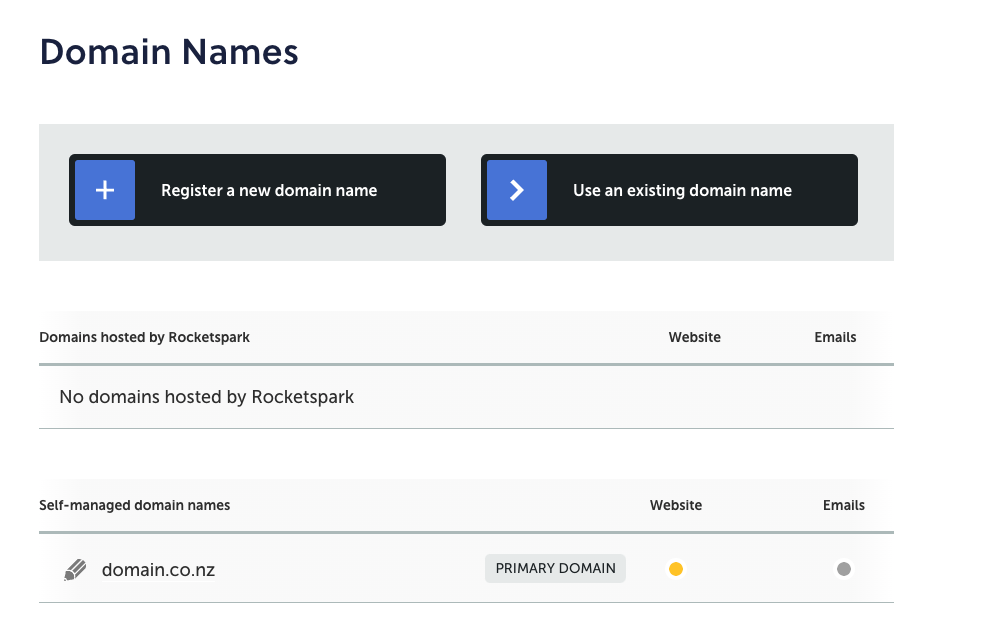Screen dimensions: 1008x630
Task: Click the pencil edit icon beside domain.co.nz
Action: pyautogui.click(x=75, y=570)
